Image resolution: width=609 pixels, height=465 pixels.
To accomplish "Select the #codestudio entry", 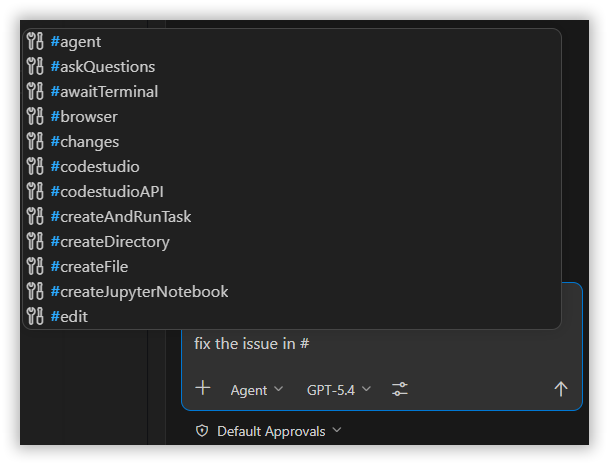I will [292, 167].
